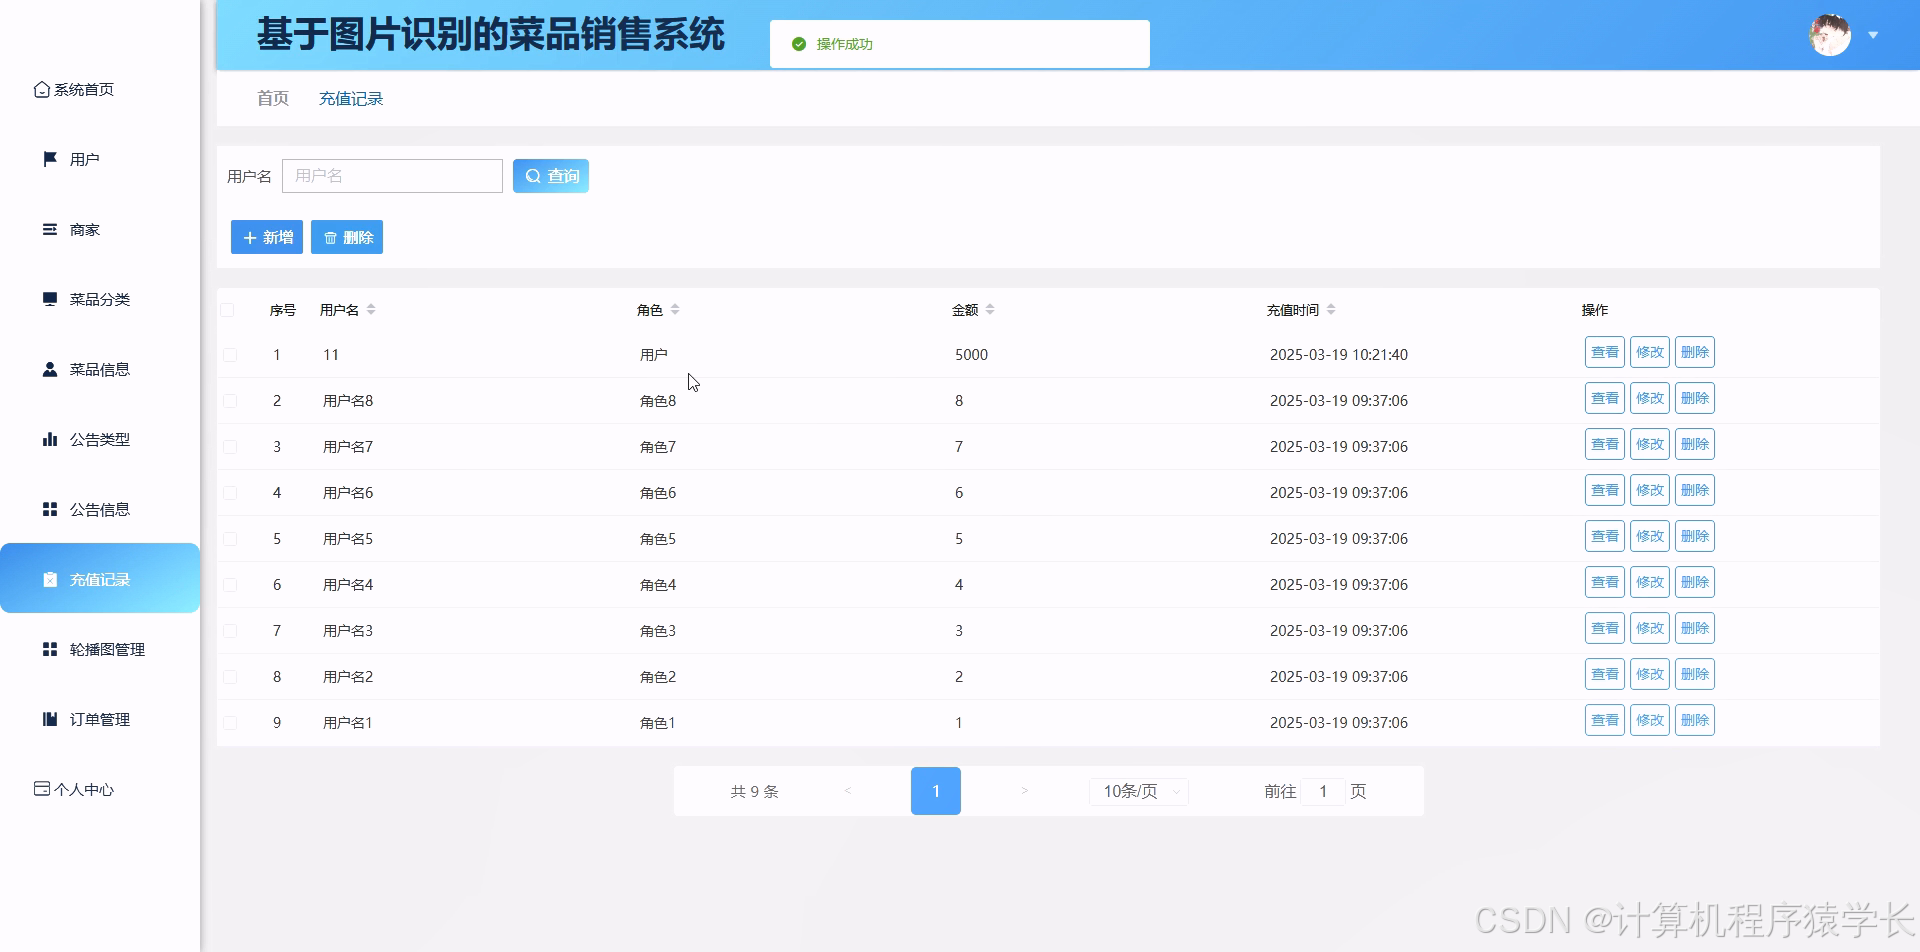Click inside the 用户名 search field
Screen dimensions: 1920x952
coord(392,175)
